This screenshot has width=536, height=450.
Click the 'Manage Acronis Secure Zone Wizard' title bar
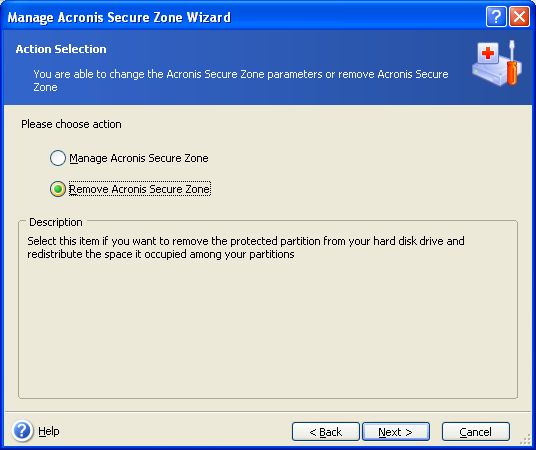(119, 17)
